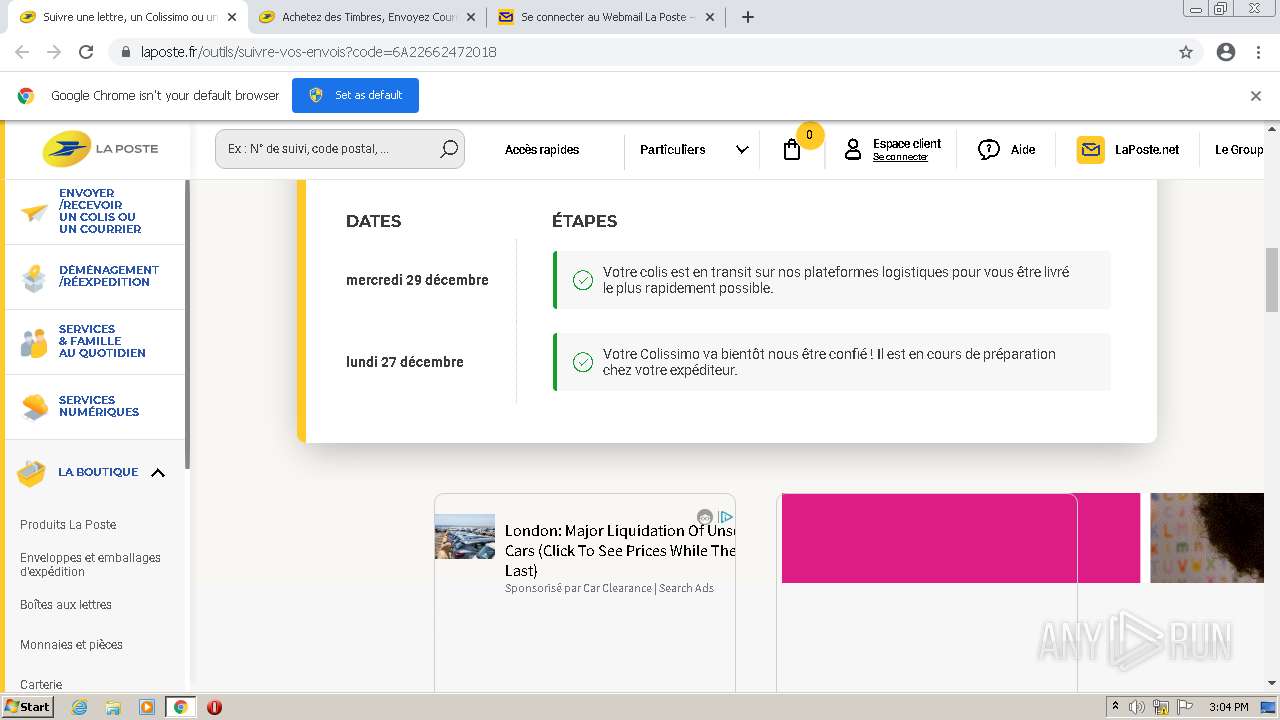
Task: Click the mercredi 29 décembre date
Action: 417,280
